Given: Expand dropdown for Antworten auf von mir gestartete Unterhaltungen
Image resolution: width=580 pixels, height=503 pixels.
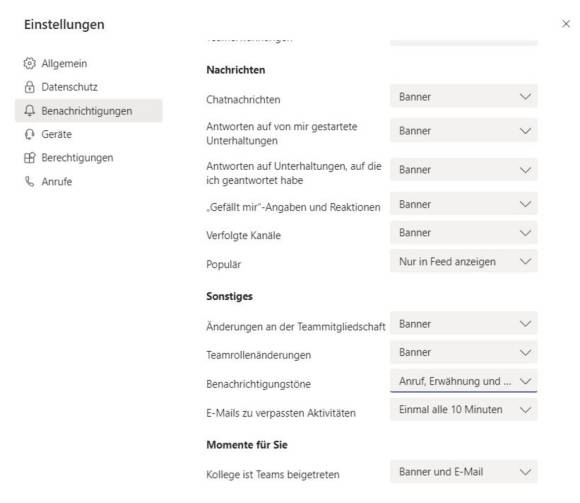Looking at the screenshot, I should click(x=463, y=131).
